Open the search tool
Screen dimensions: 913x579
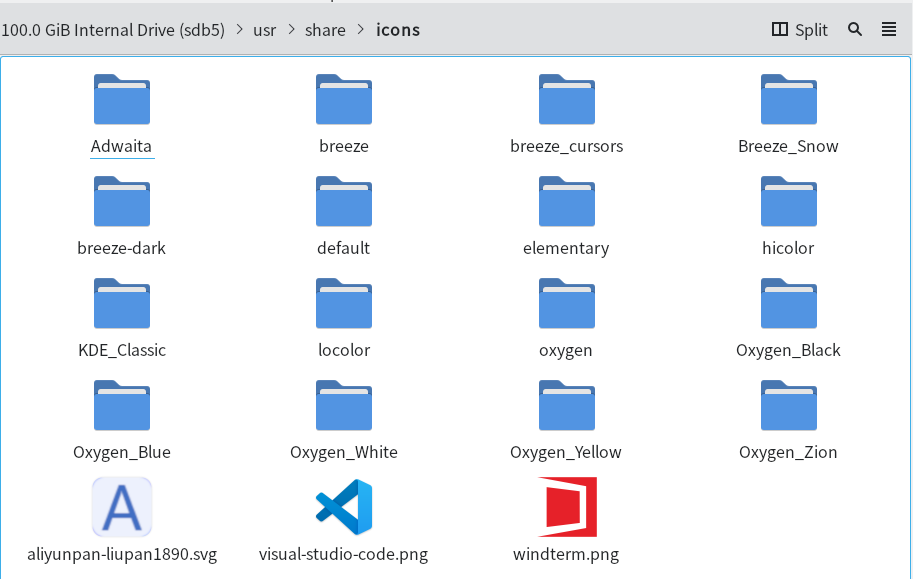(x=854, y=29)
